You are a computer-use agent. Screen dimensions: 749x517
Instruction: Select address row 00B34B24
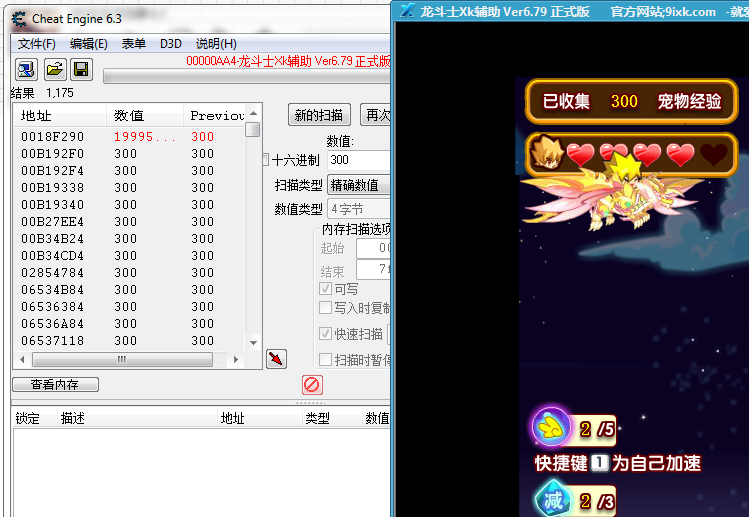[129, 238]
